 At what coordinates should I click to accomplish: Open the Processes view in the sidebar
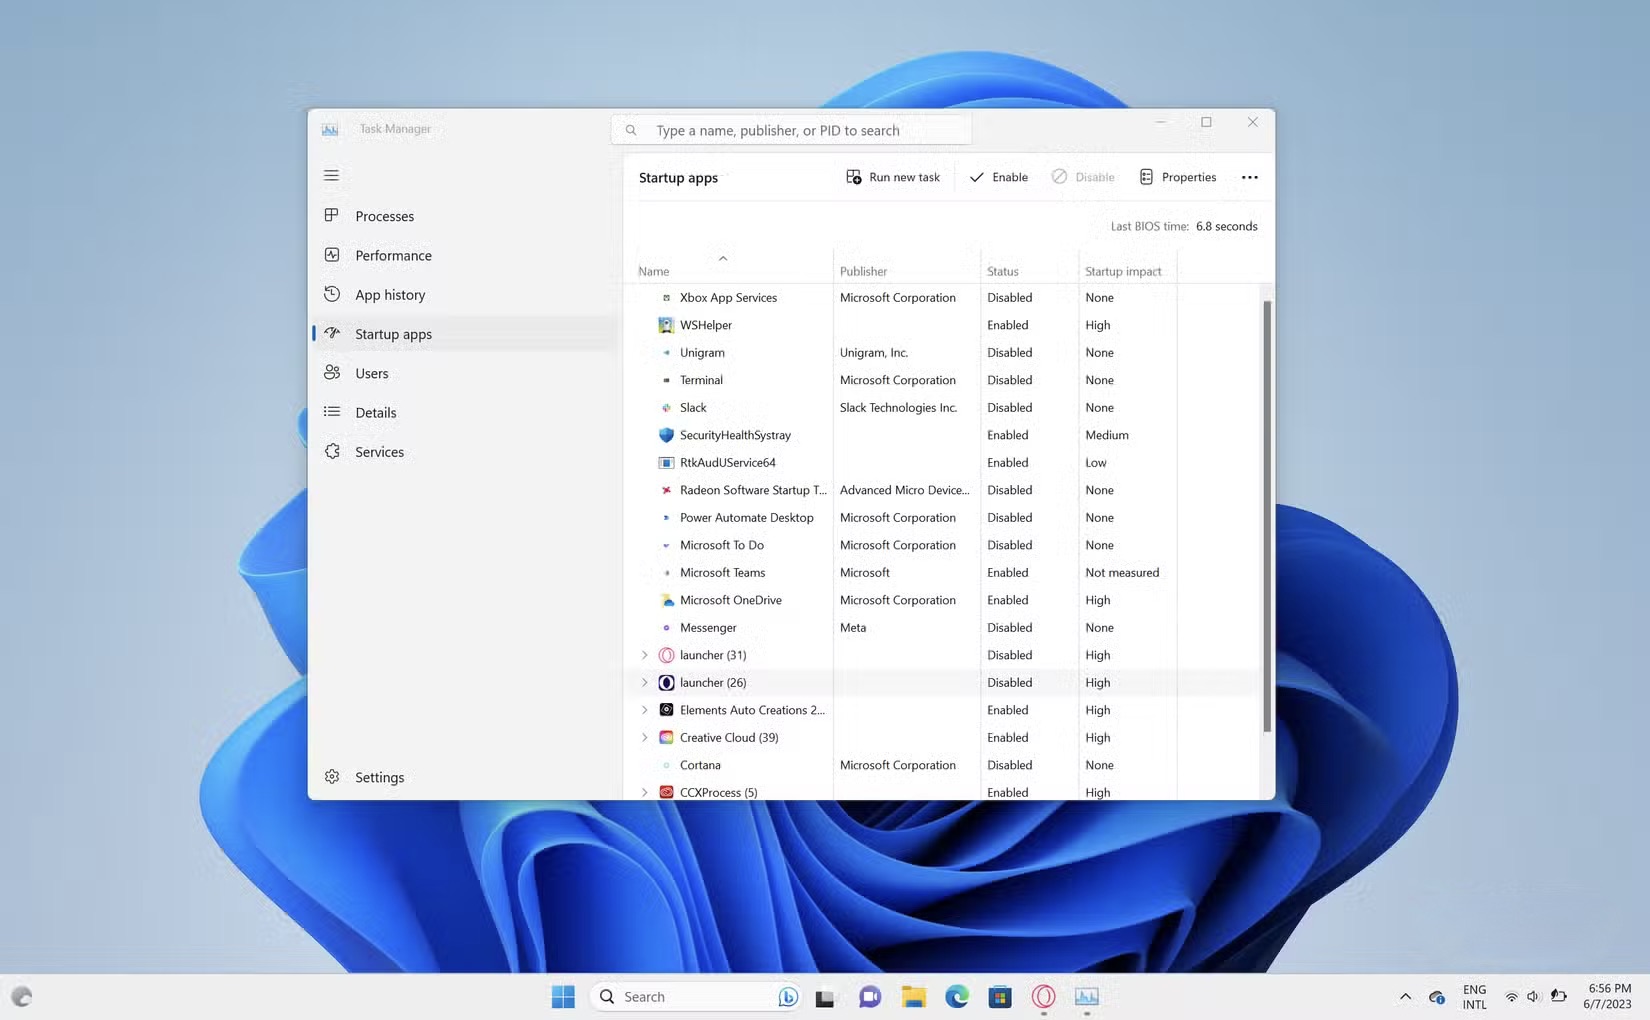(384, 216)
